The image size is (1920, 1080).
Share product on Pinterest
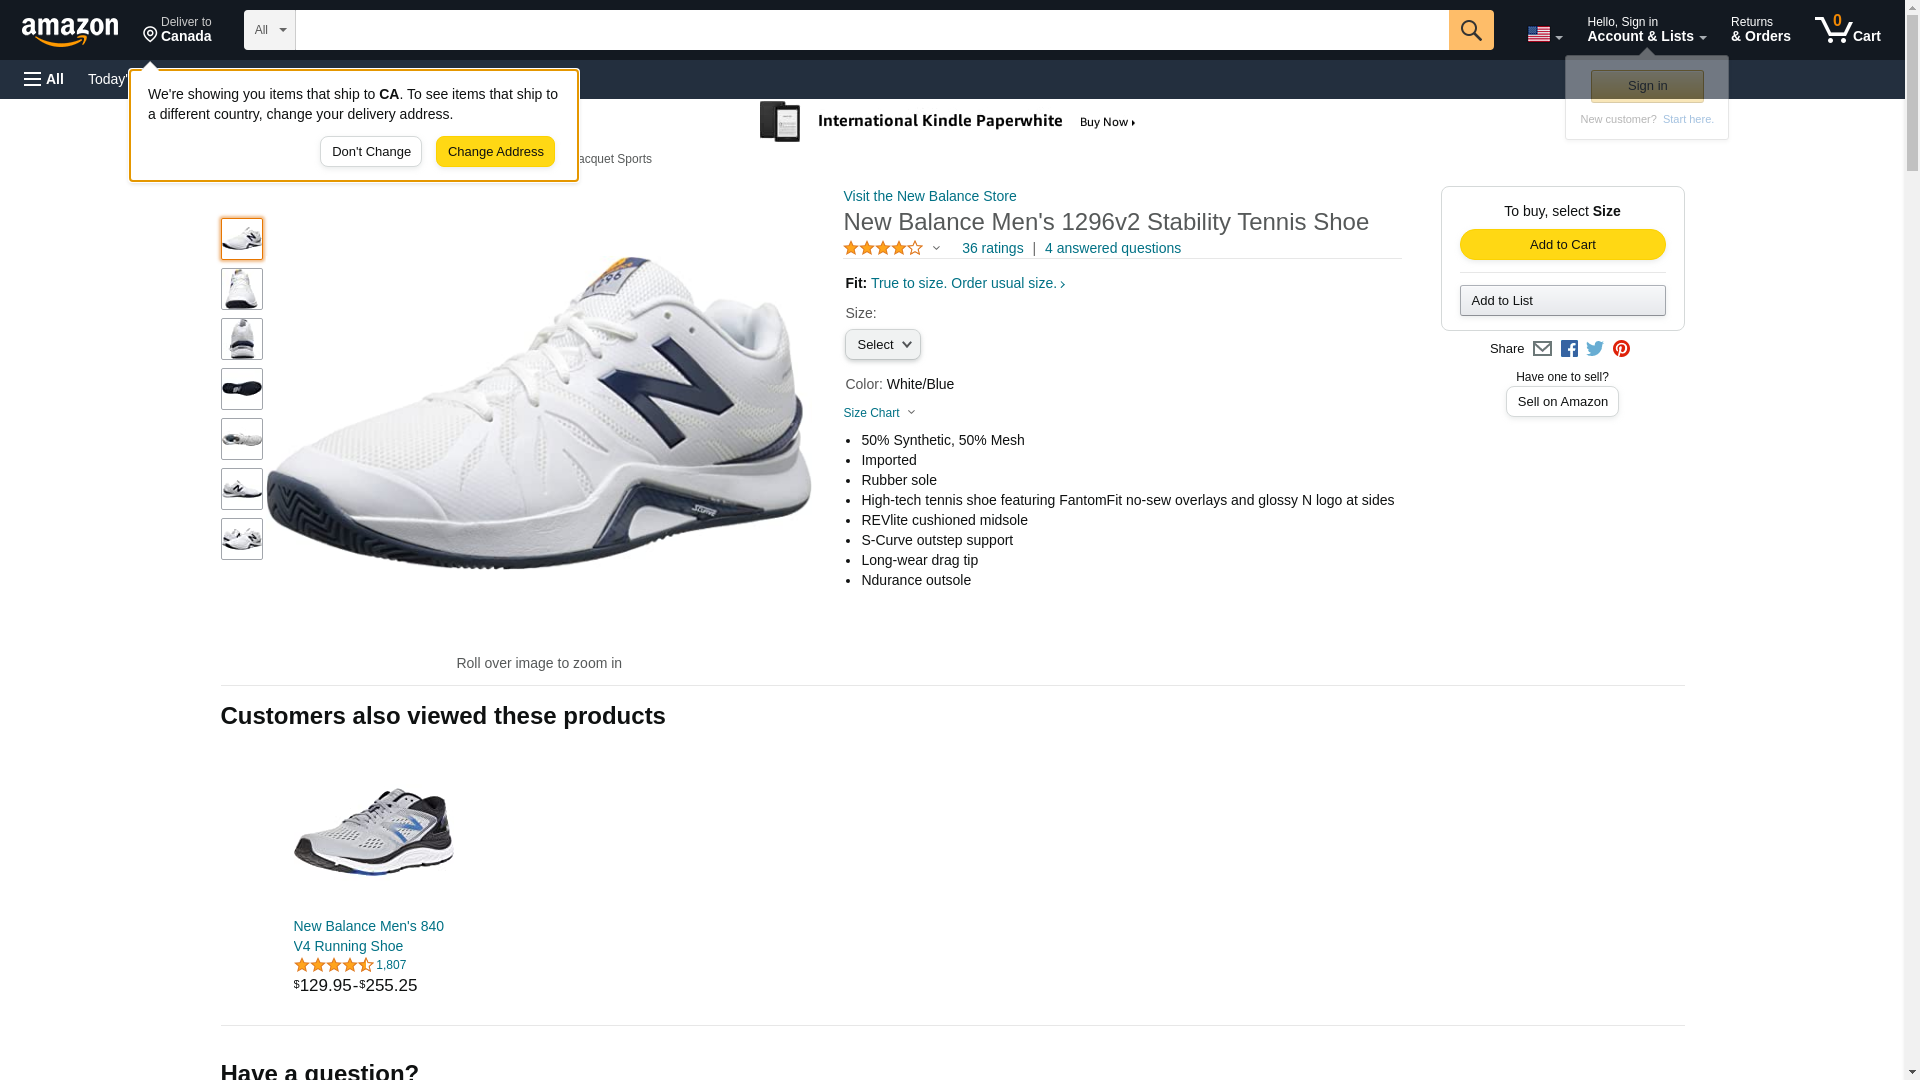click(x=1621, y=349)
